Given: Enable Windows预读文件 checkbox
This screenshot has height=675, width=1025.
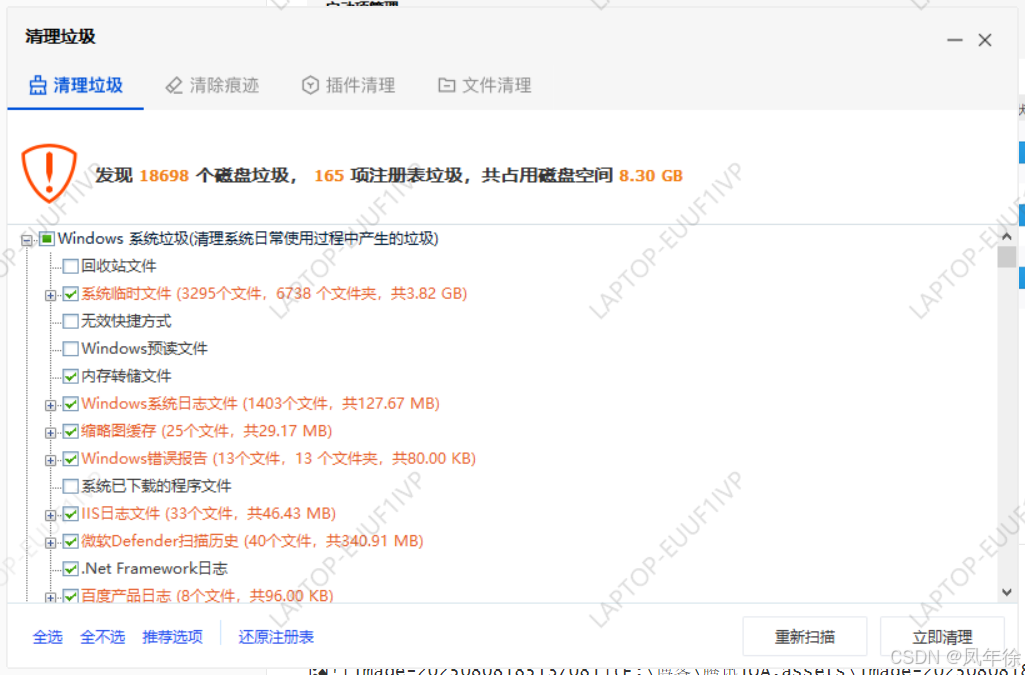Looking at the screenshot, I should click(71, 349).
